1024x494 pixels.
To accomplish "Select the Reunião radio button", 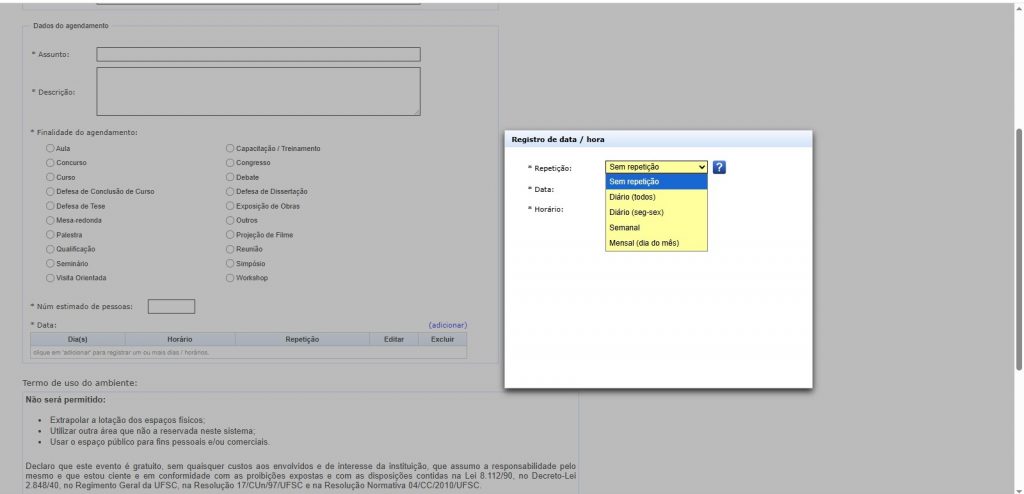I will click(x=230, y=249).
